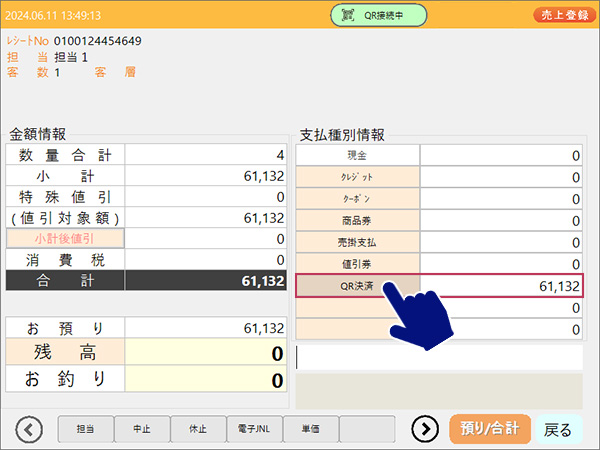The width and height of the screenshot is (600, 450).
Task: Select 値引券 payment type
Action: point(357,264)
